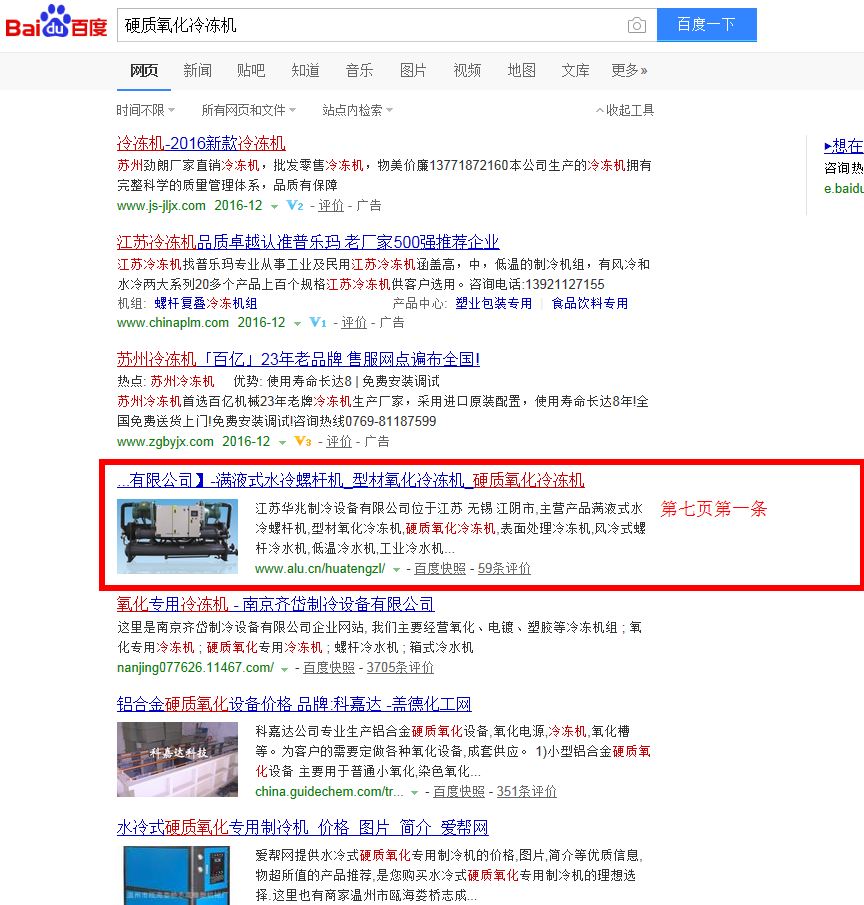This screenshot has height=905, width=864.
Task: Focus the search box containing 硬质氧化冷冻机
Action: point(387,25)
